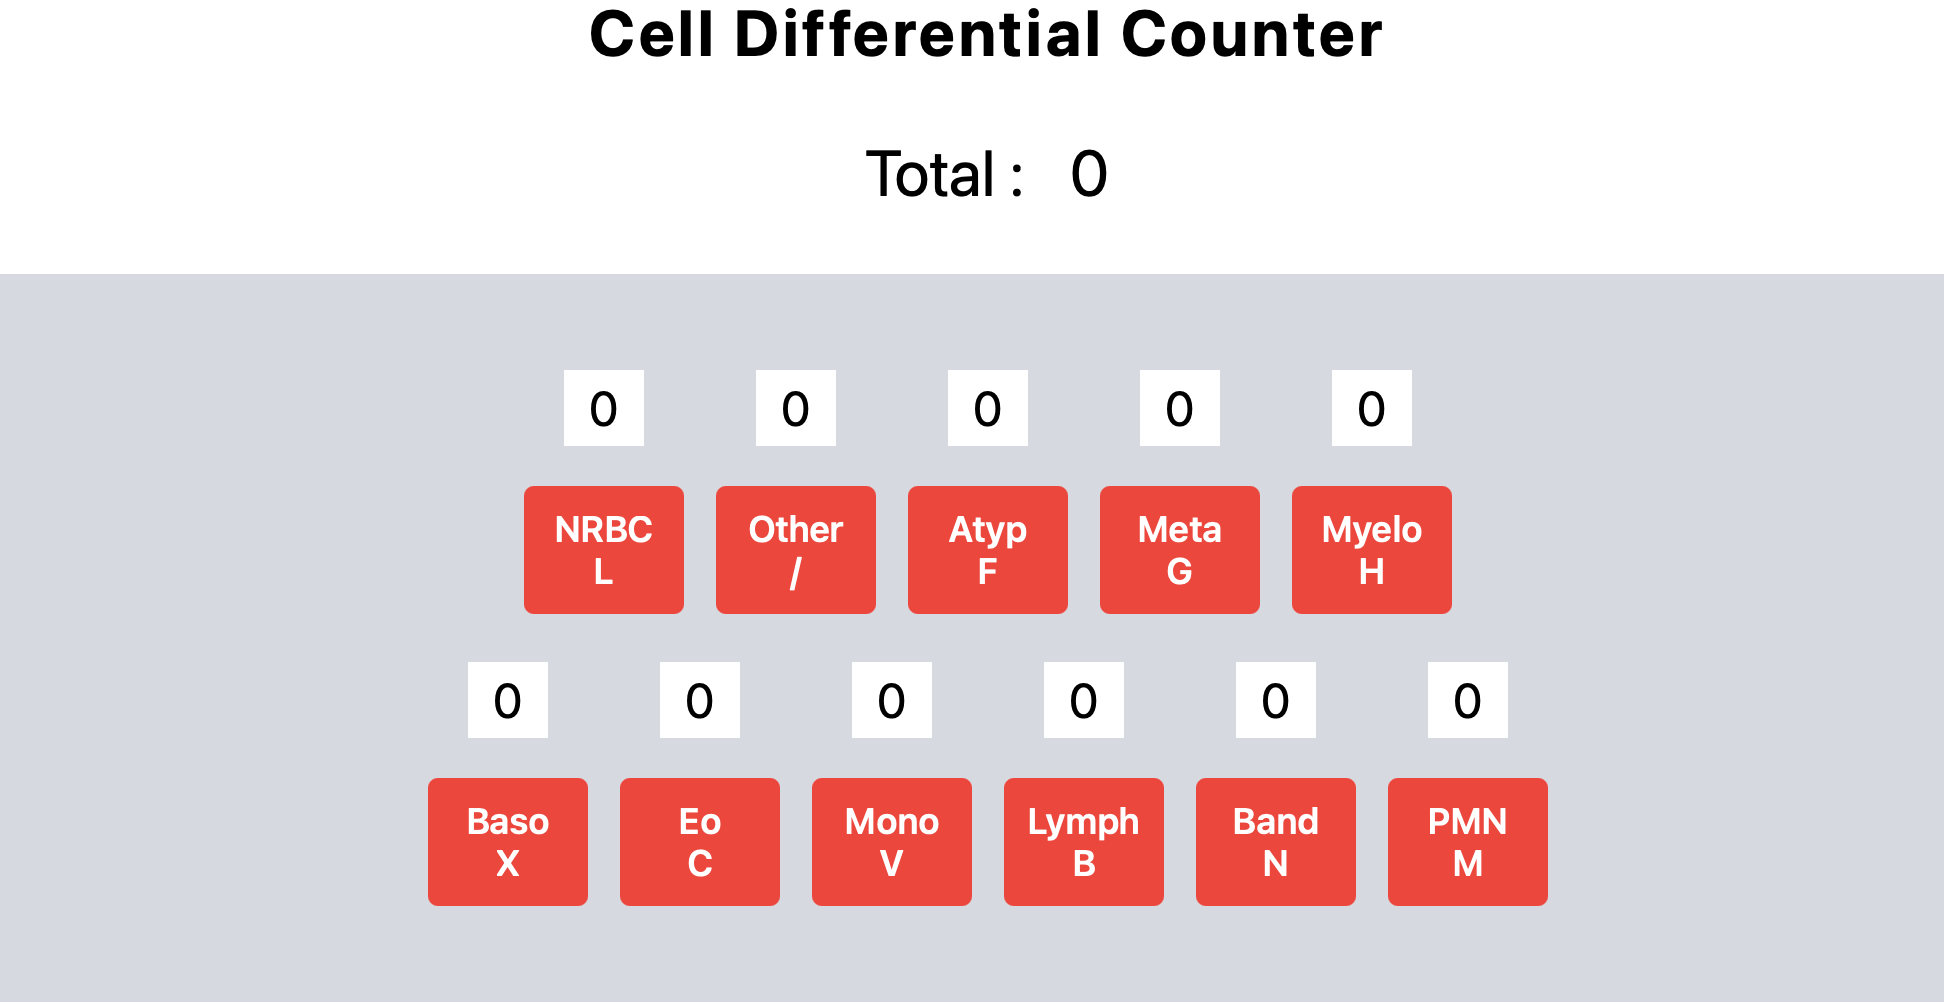1944x1004 pixels.
Task: Click the Baso X button
Action: click(508, 842)
